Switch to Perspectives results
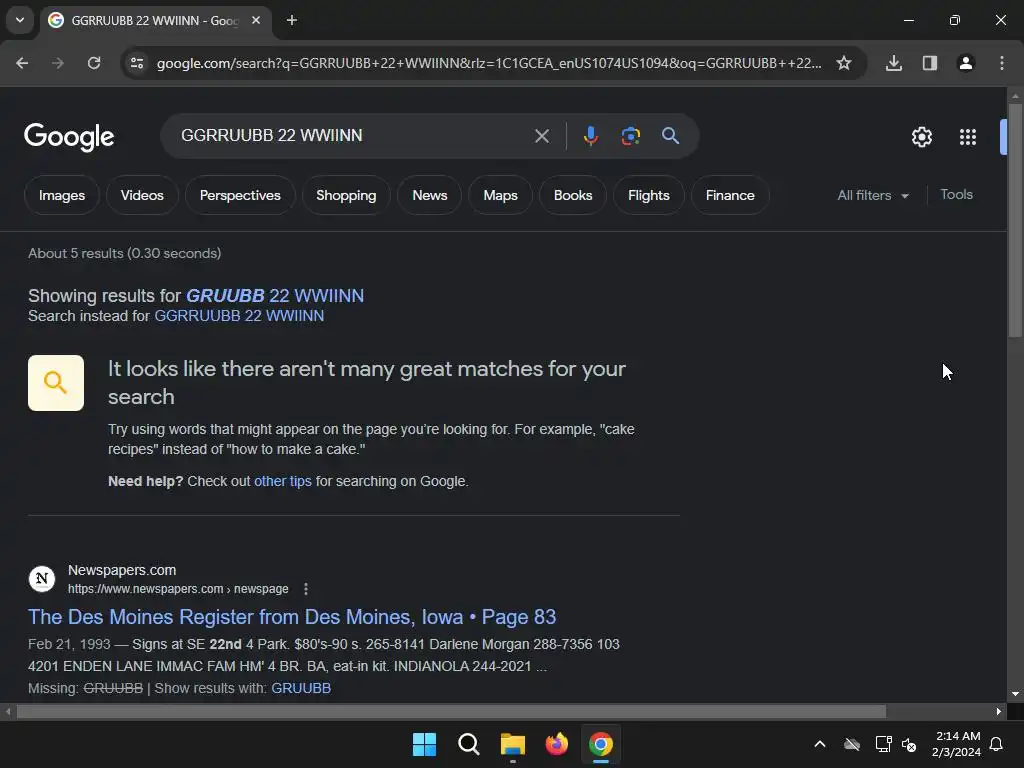Viewport: 1024px width, 768px height. tap(240, 195)
